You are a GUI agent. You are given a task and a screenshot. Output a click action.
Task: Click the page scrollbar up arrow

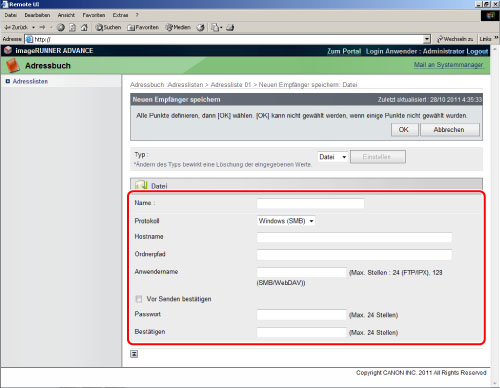tap(495, 49)
